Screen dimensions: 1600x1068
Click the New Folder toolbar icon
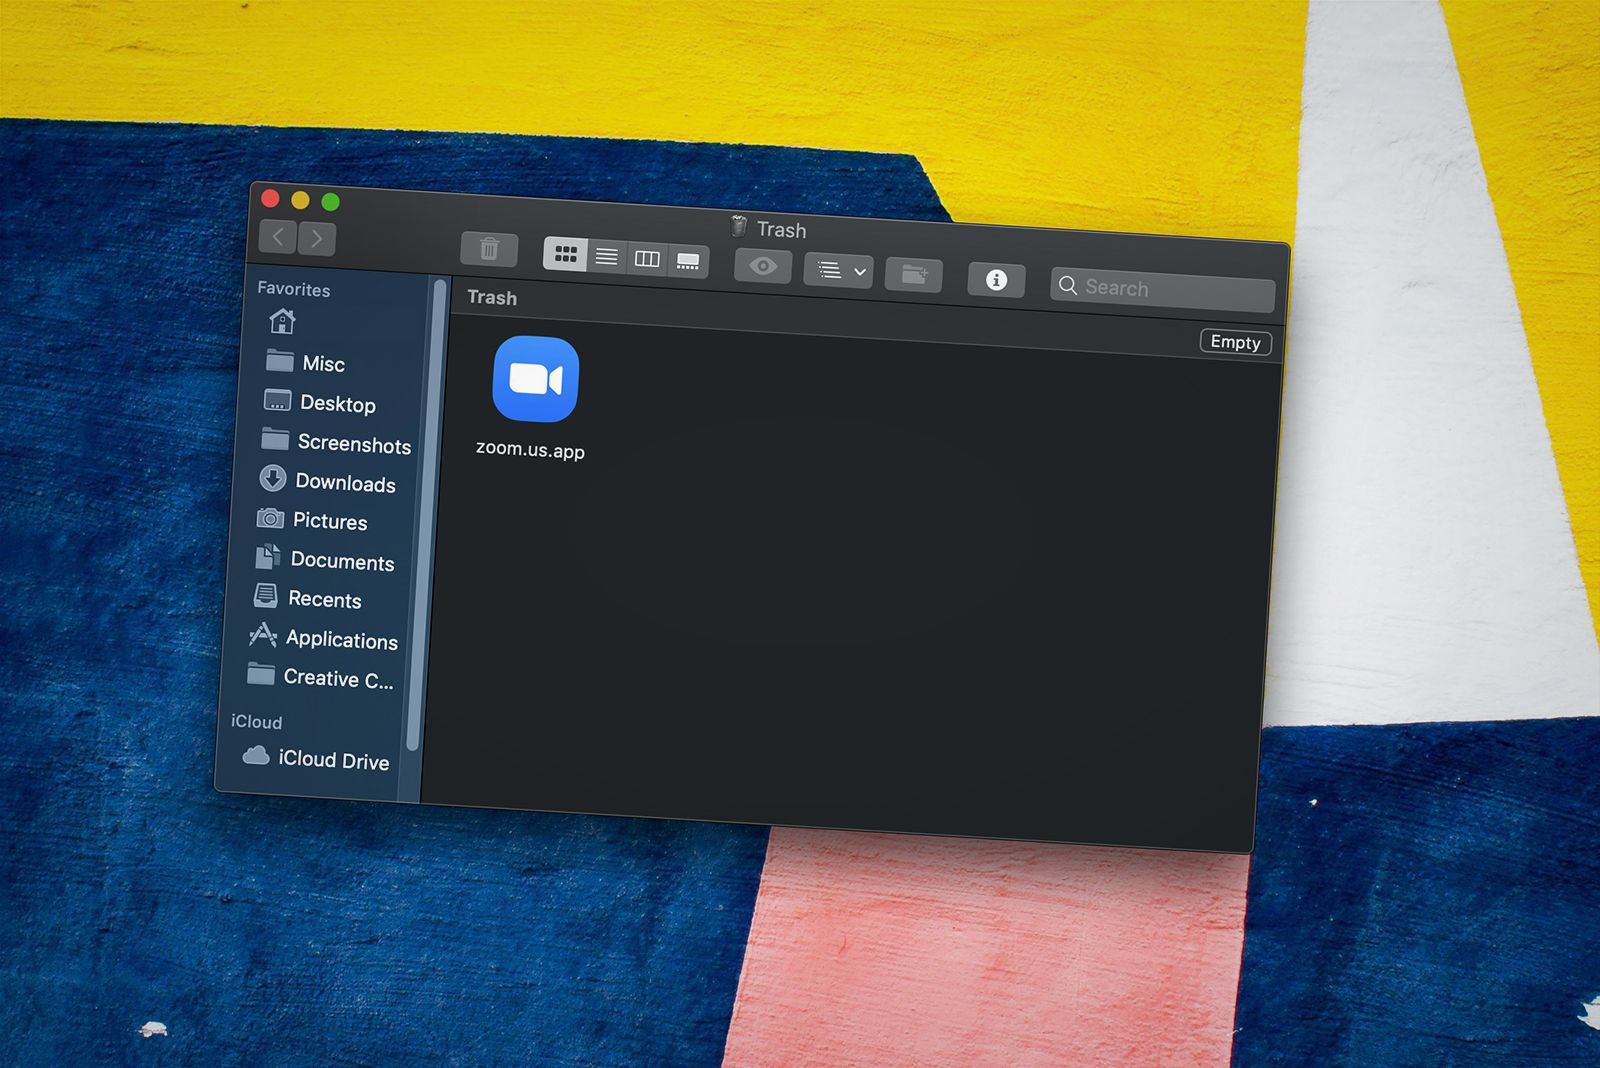(914, 274)
